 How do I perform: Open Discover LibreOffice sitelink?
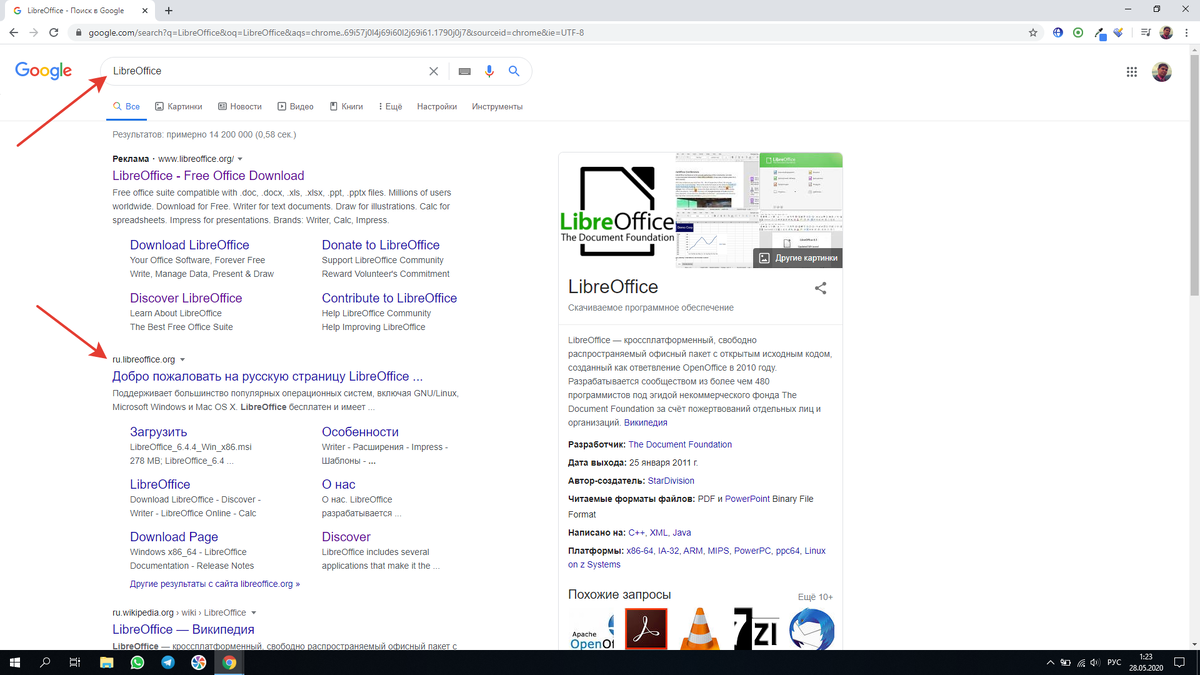[x=186, y=298]
